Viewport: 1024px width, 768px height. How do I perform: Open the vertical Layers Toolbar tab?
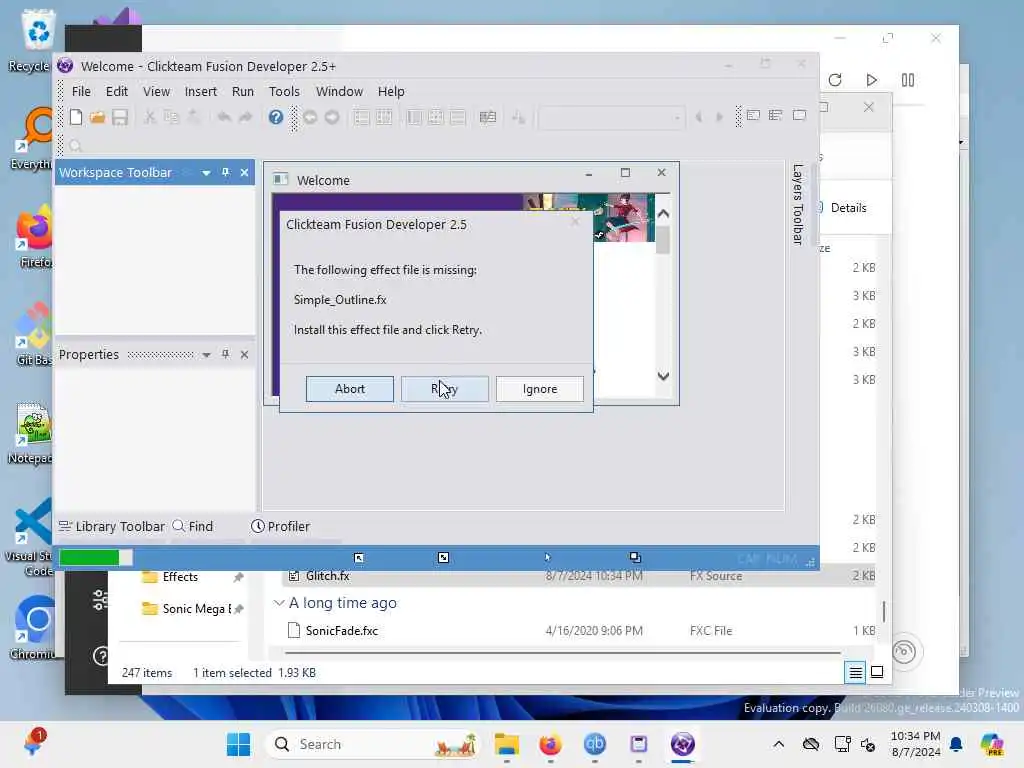coord(797,204)
